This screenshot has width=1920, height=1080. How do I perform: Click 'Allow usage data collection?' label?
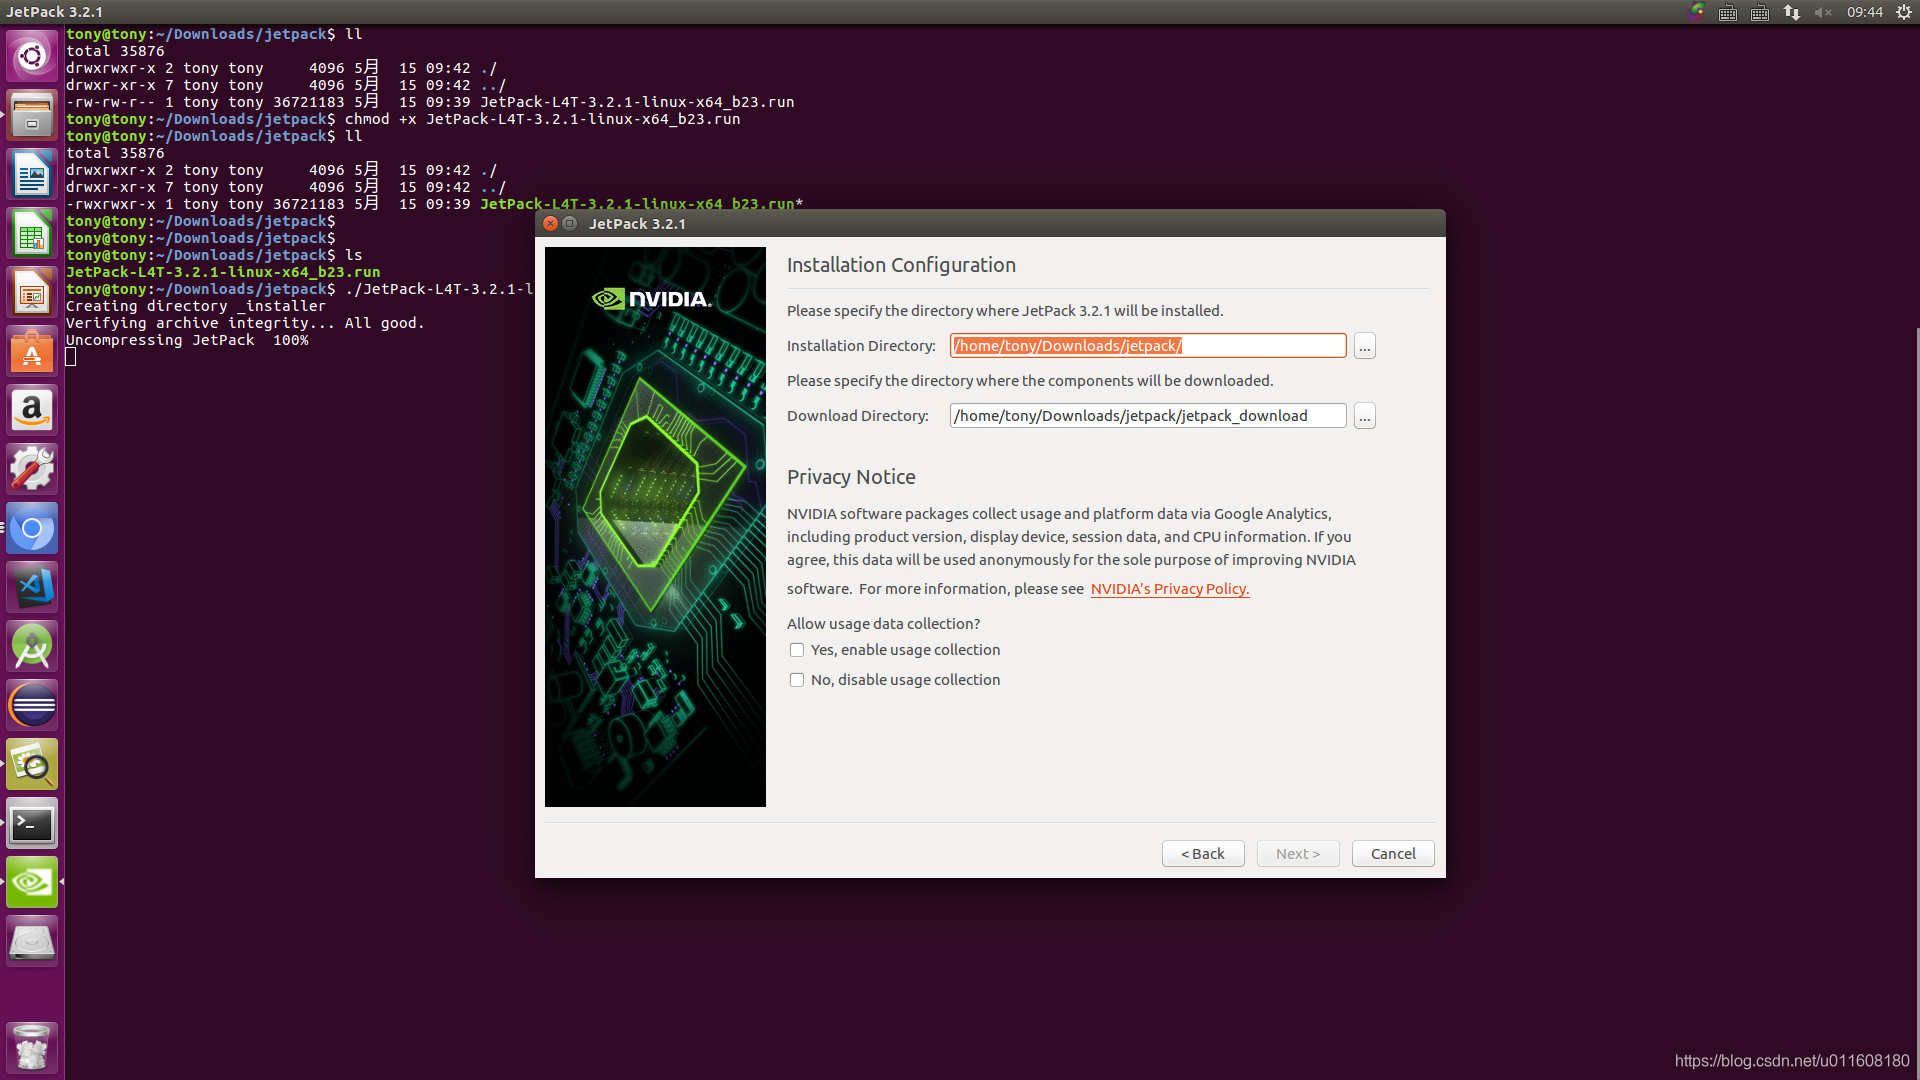click(x=883, y=624)
